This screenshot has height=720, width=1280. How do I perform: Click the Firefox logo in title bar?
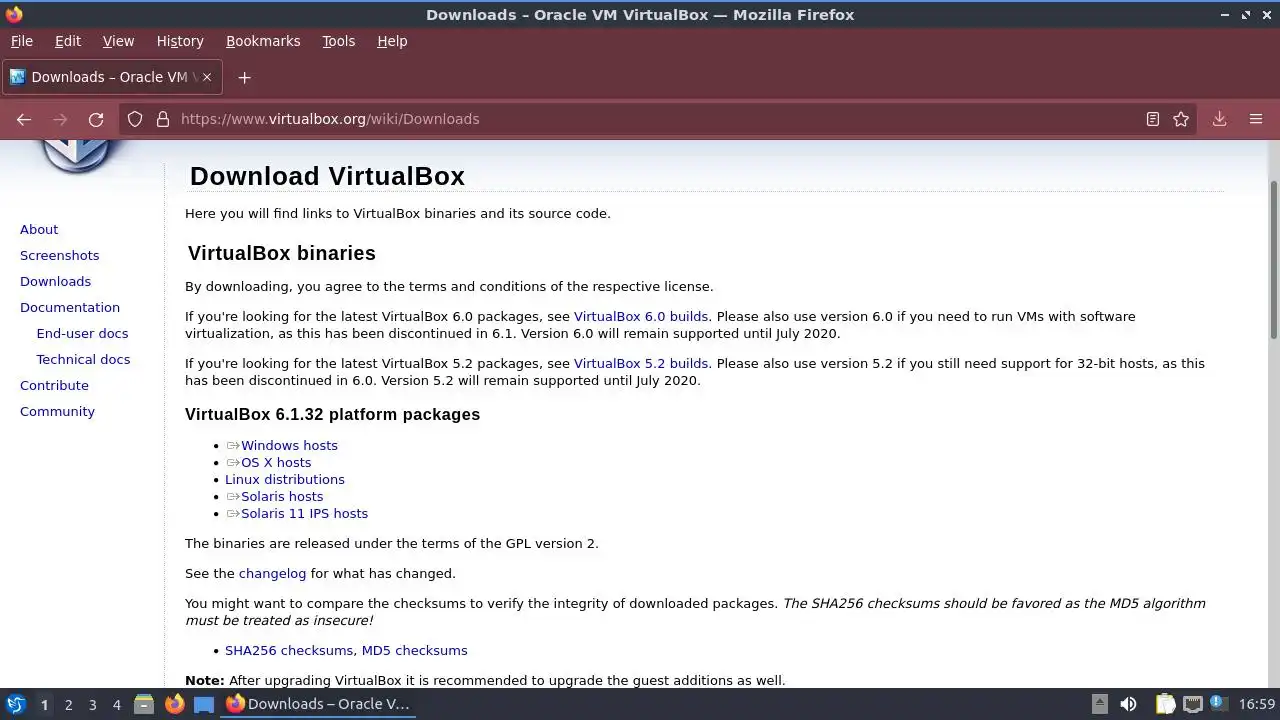click(x=14, y=14)
